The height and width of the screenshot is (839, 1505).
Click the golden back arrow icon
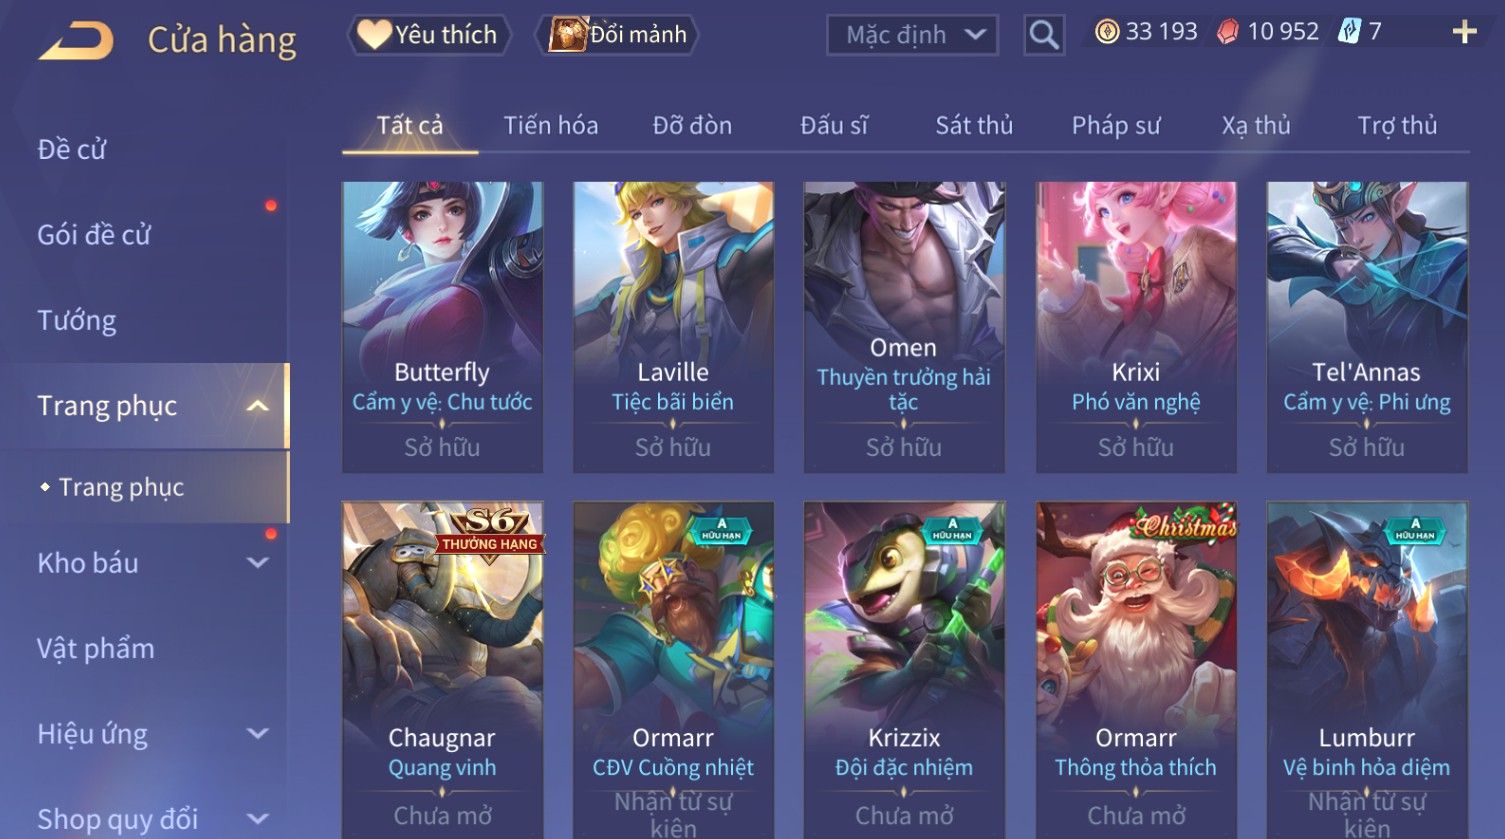[76, 40]
